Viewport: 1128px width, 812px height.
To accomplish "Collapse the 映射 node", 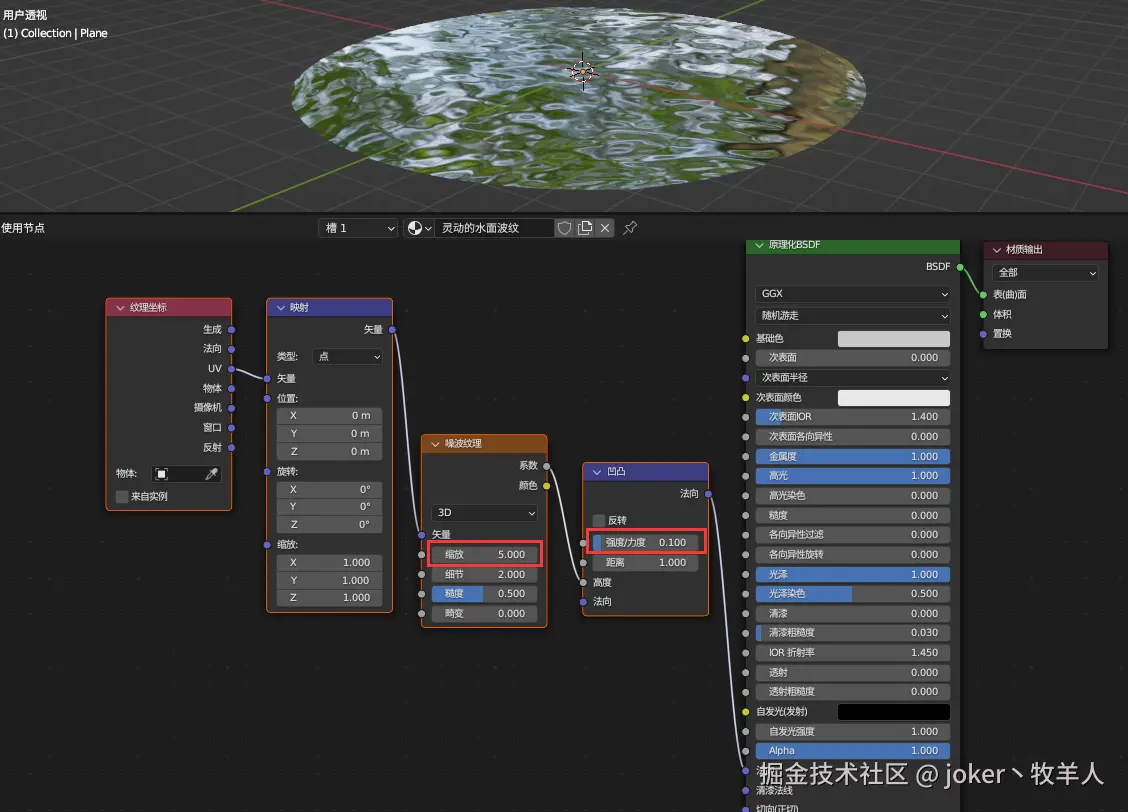I will pos(281,308).
